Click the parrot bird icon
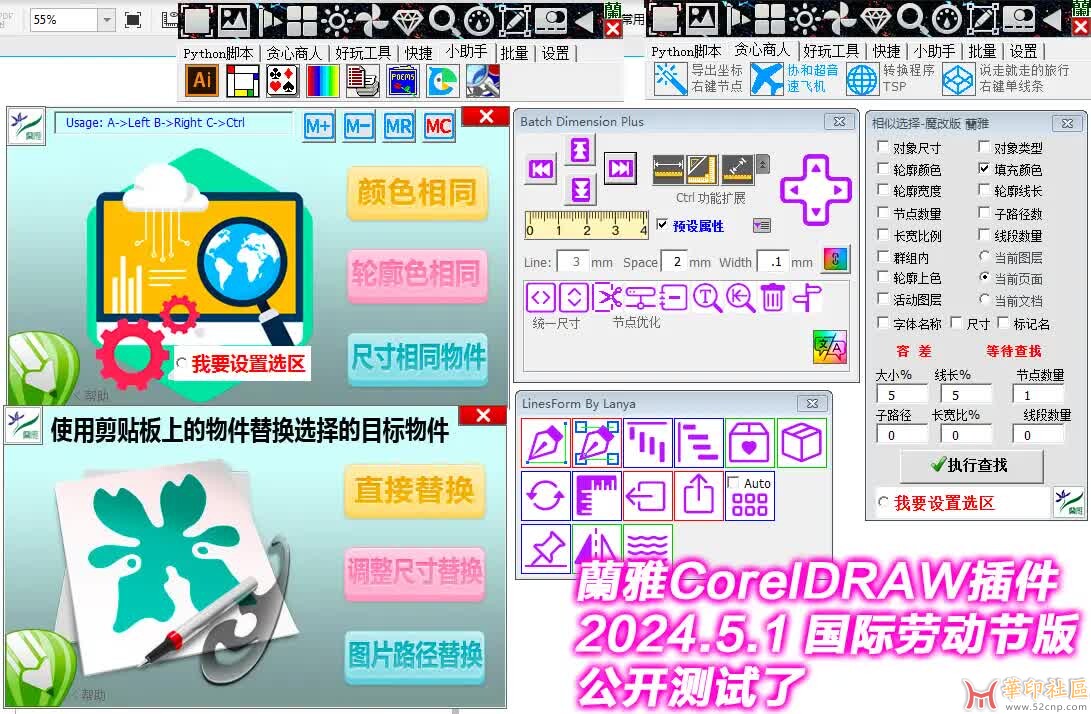Screen dimensions: 1091x714 point(443,81)
